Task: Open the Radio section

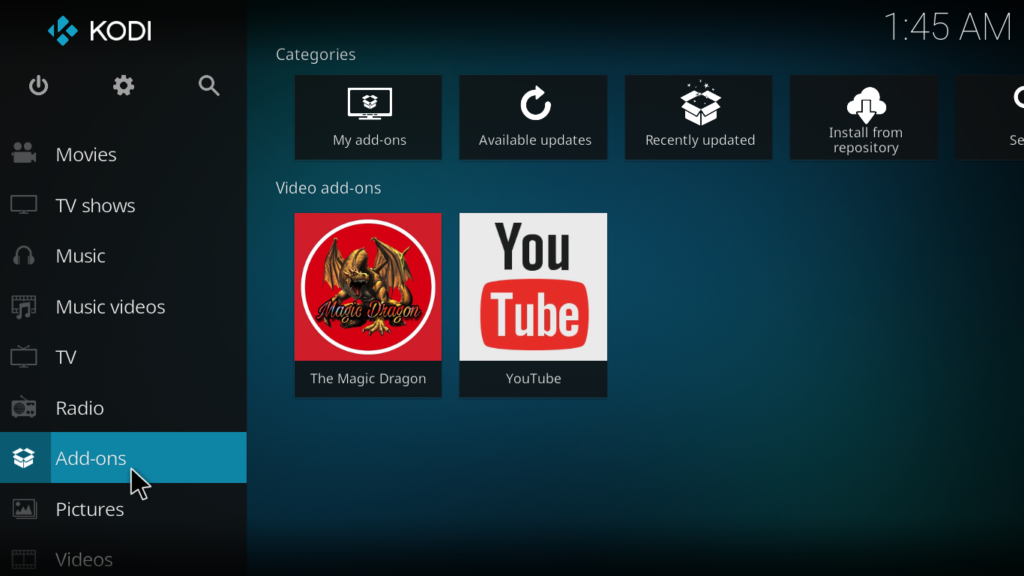Action: tap(80, 408)
